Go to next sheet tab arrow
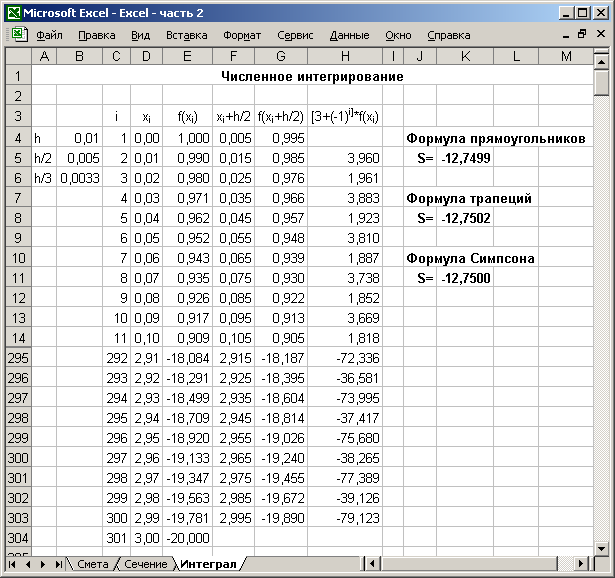This screenshot has width=615, height=578. tap(43, 564)
